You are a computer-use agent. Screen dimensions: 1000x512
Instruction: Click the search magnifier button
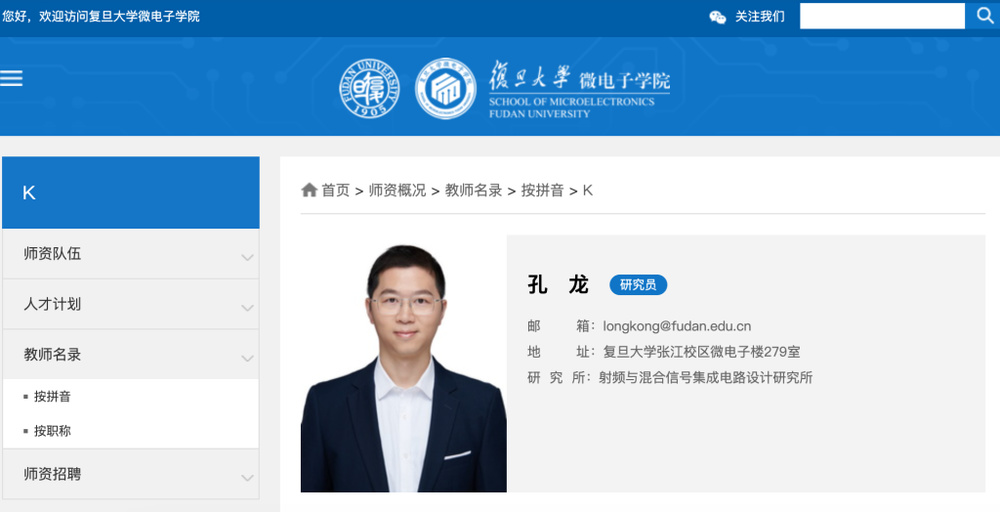point(983,15)
